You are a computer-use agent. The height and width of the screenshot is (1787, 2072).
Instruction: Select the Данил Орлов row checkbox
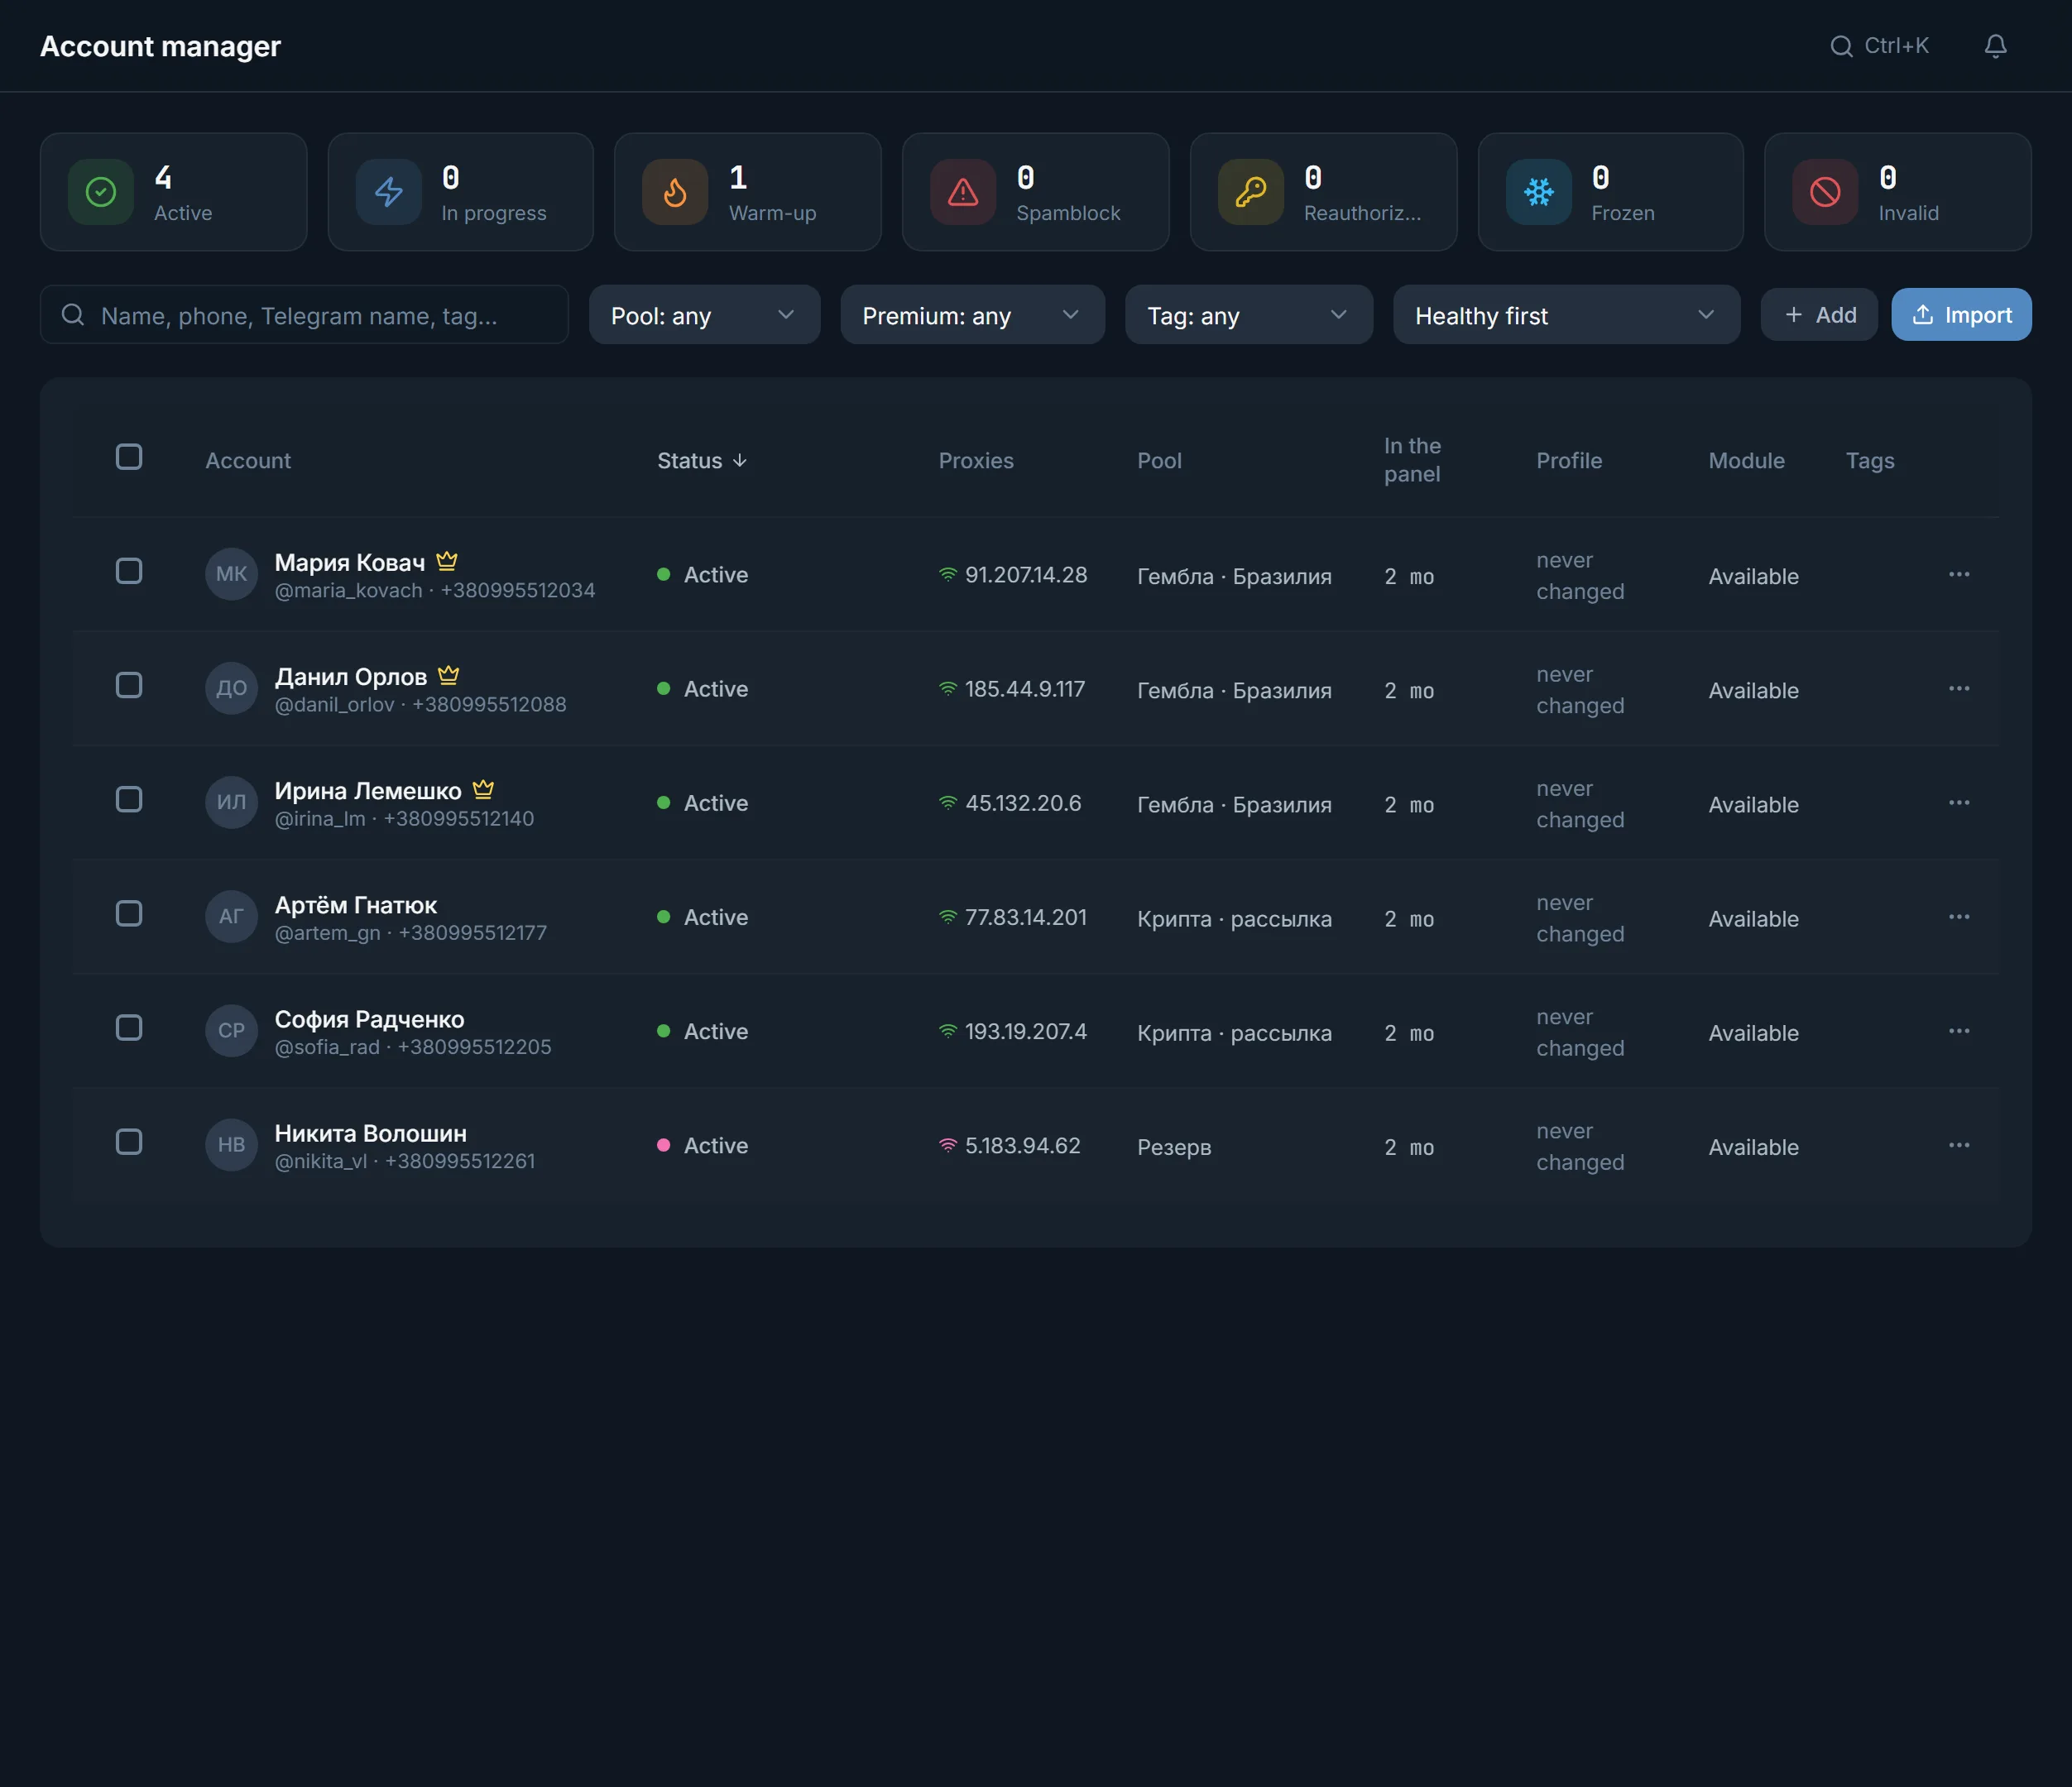pos(129,685)
